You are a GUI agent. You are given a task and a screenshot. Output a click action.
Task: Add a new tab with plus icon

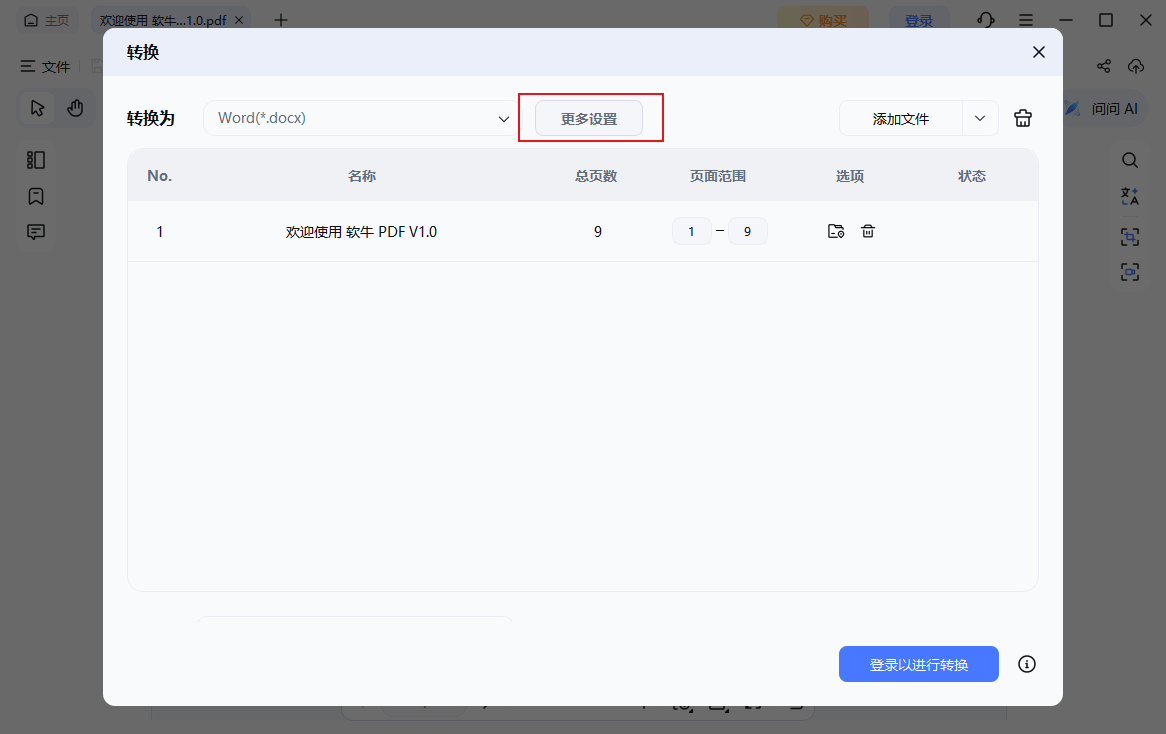coord(280,20)
